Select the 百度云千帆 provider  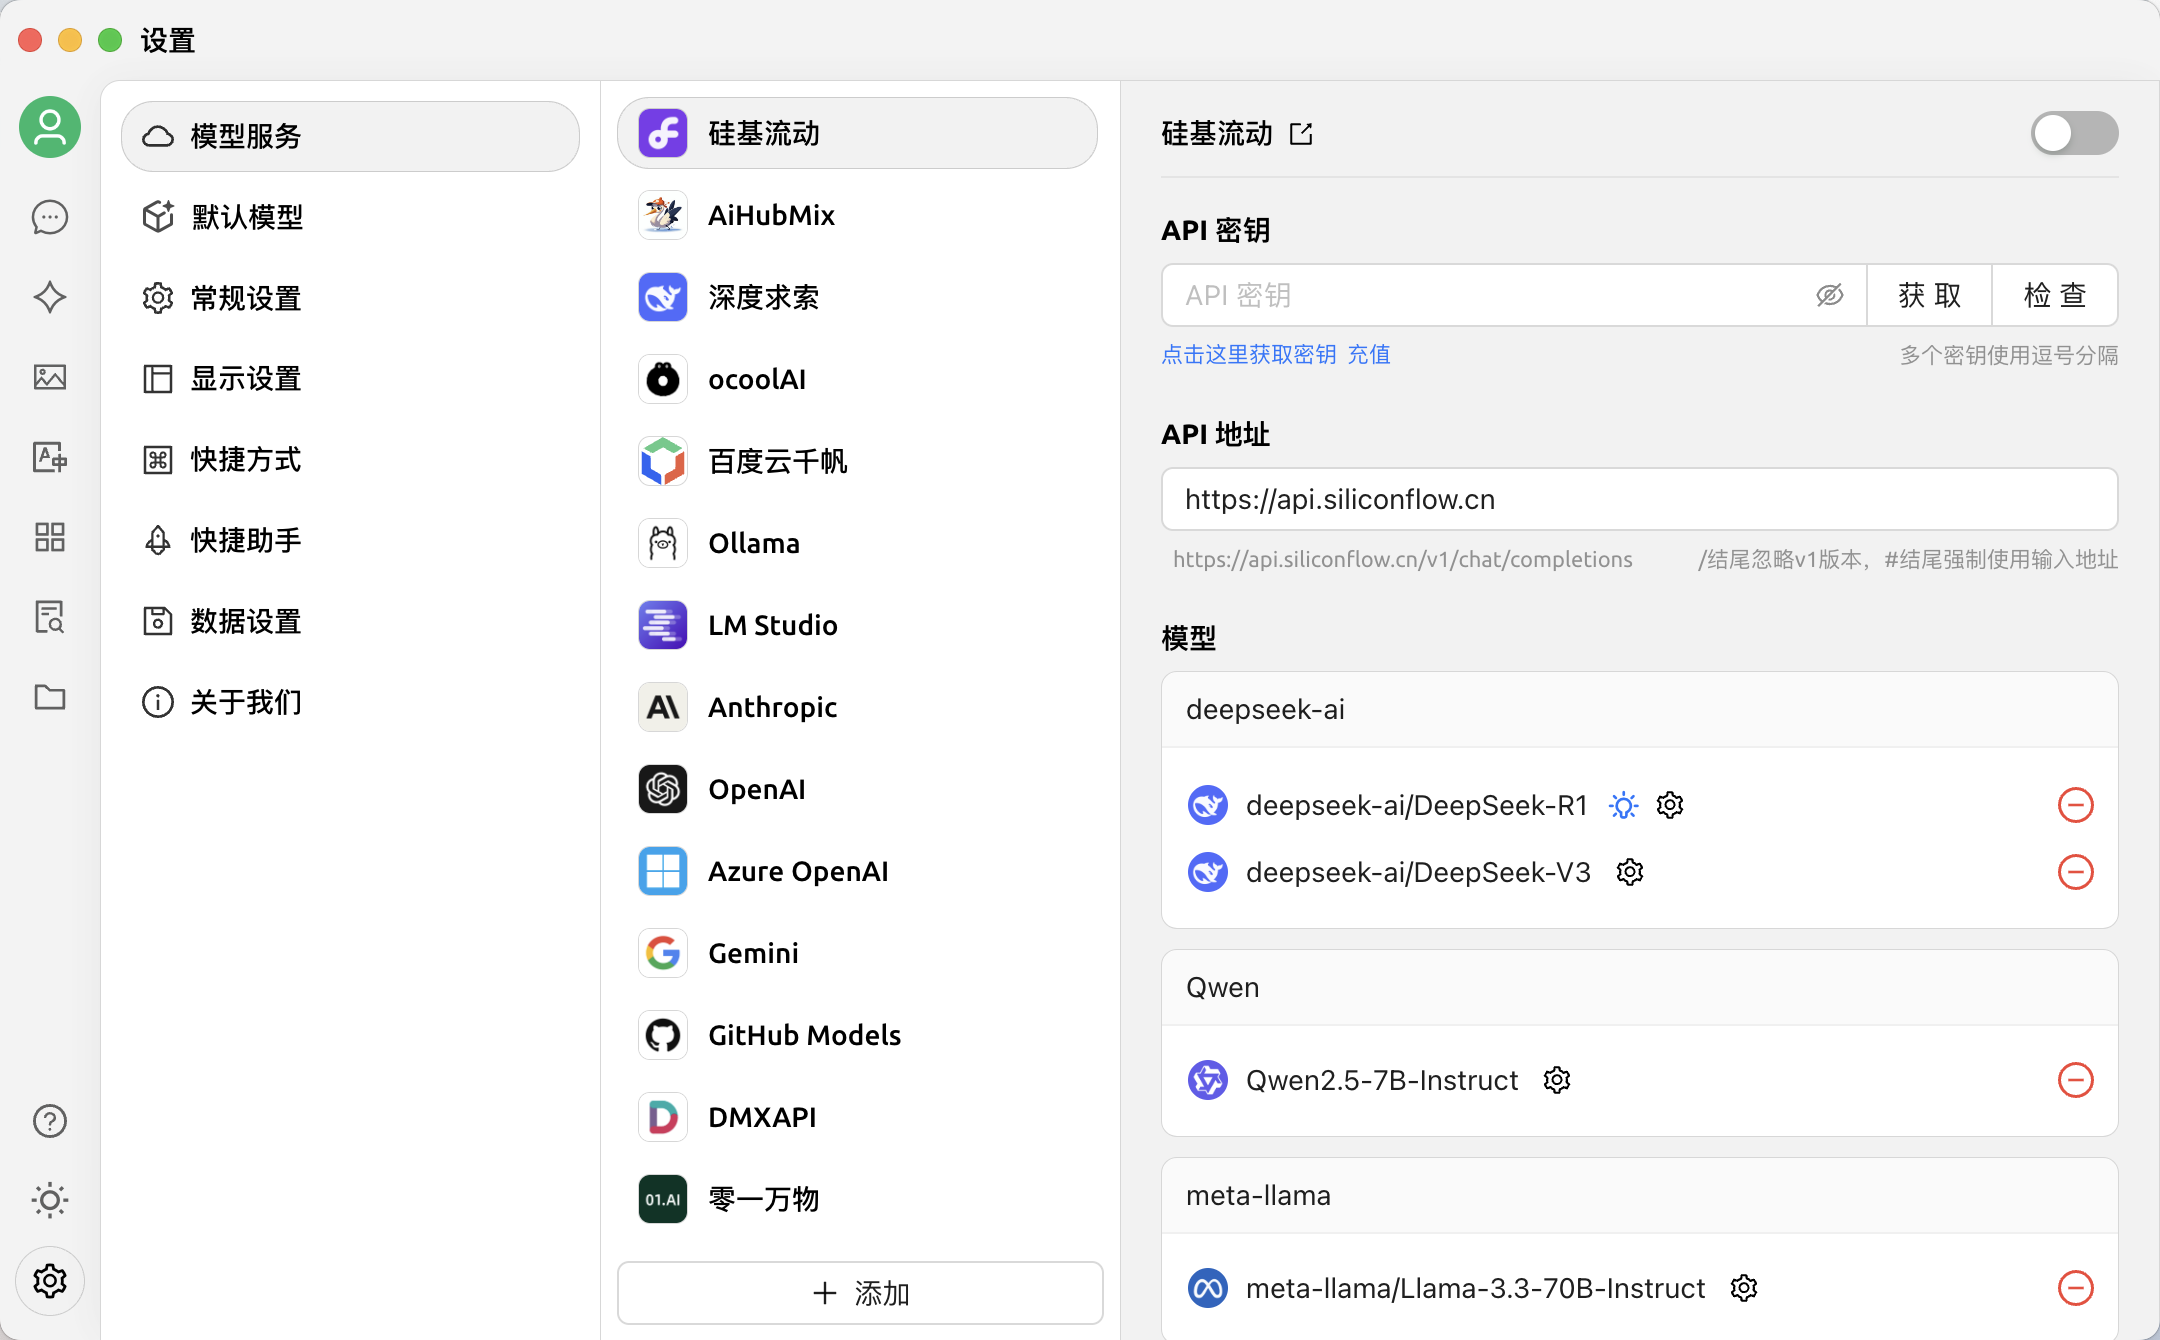tap(857, 461)
